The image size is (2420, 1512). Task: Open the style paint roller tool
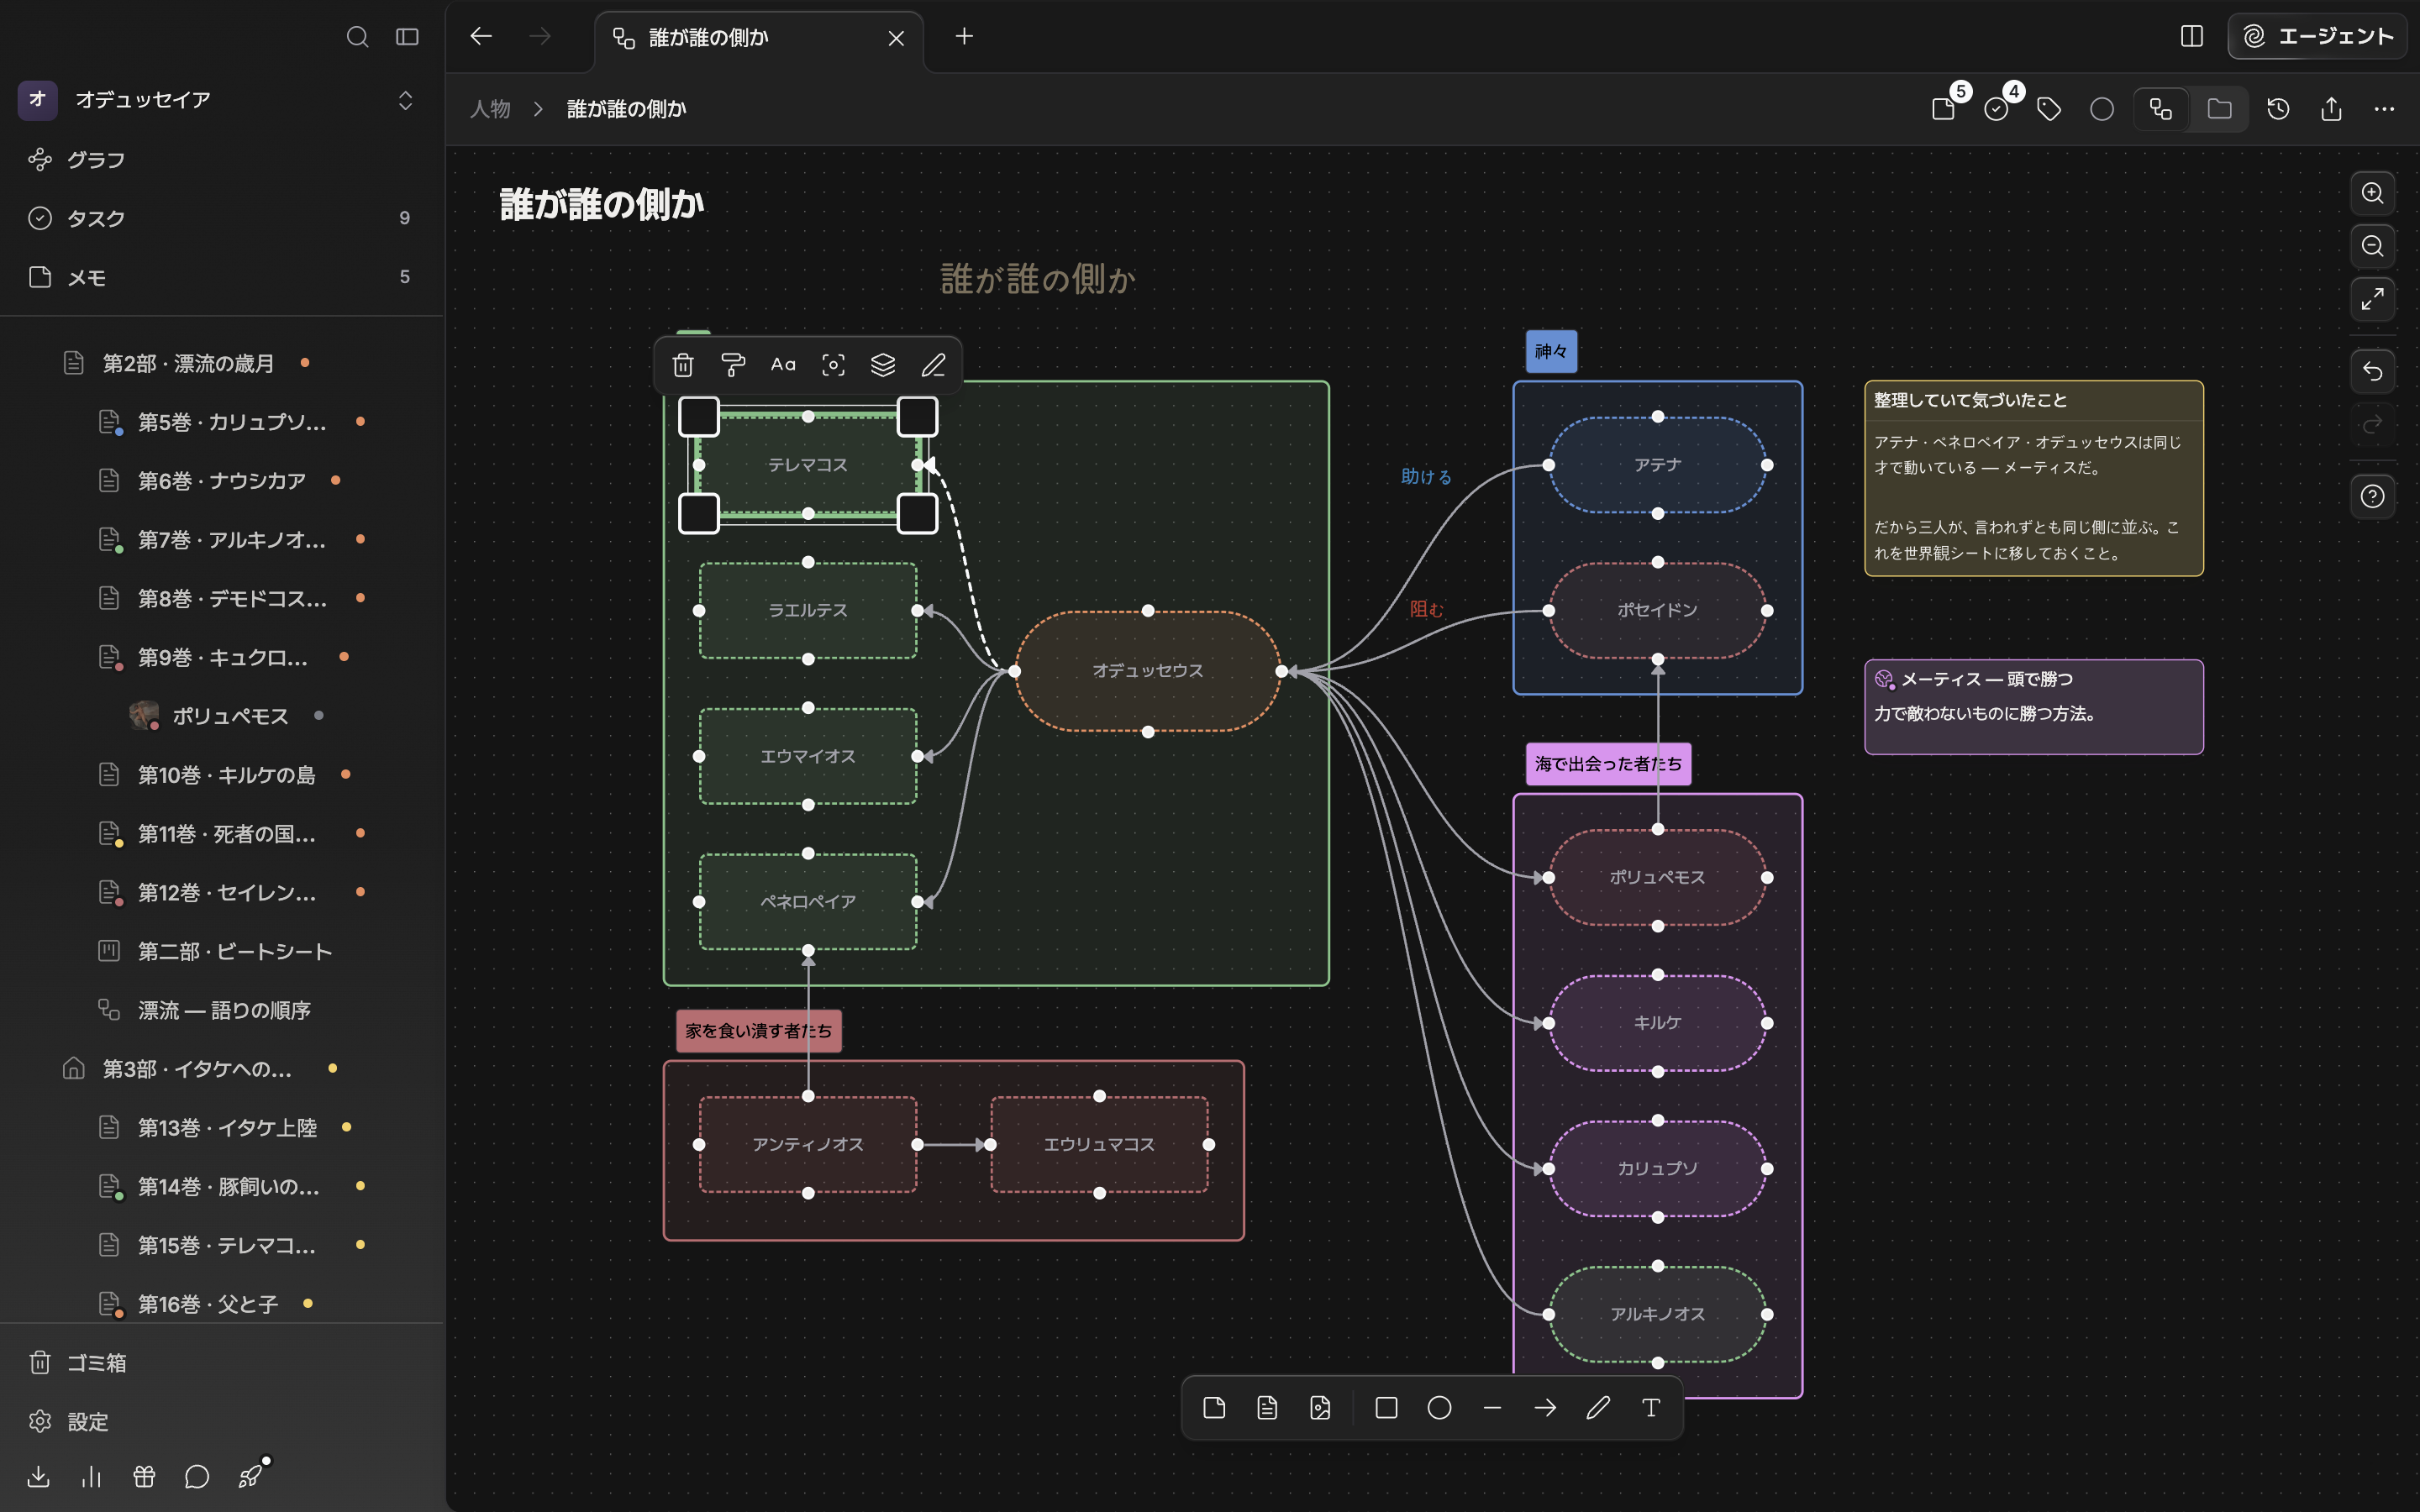coord(733,365)
